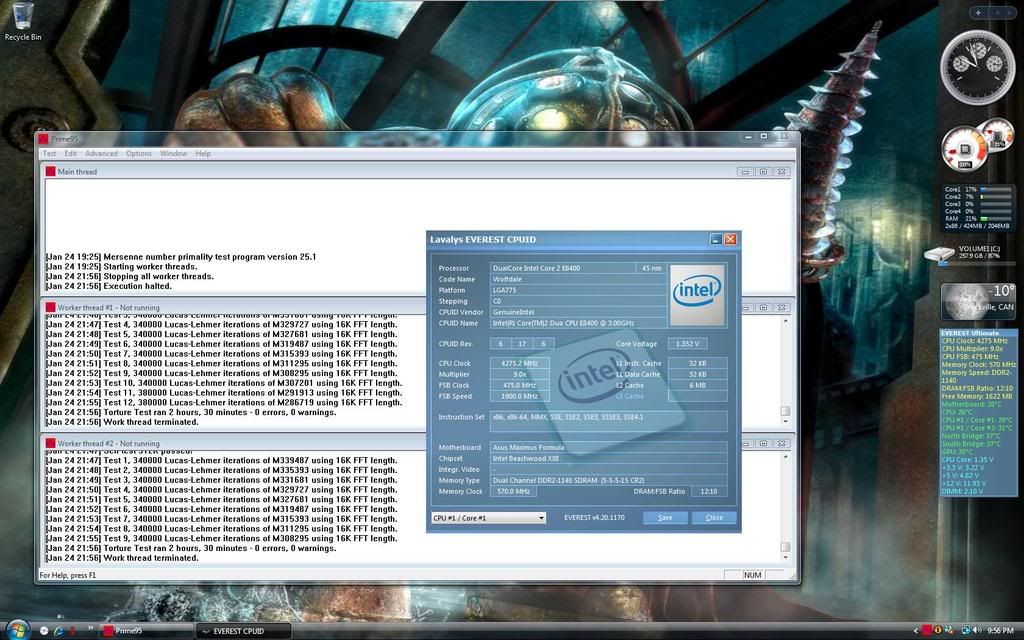The height and width of the screenshot is (640, 1024).
Task: Click the Processor name field E8400
Action: [x=562, y=268]
